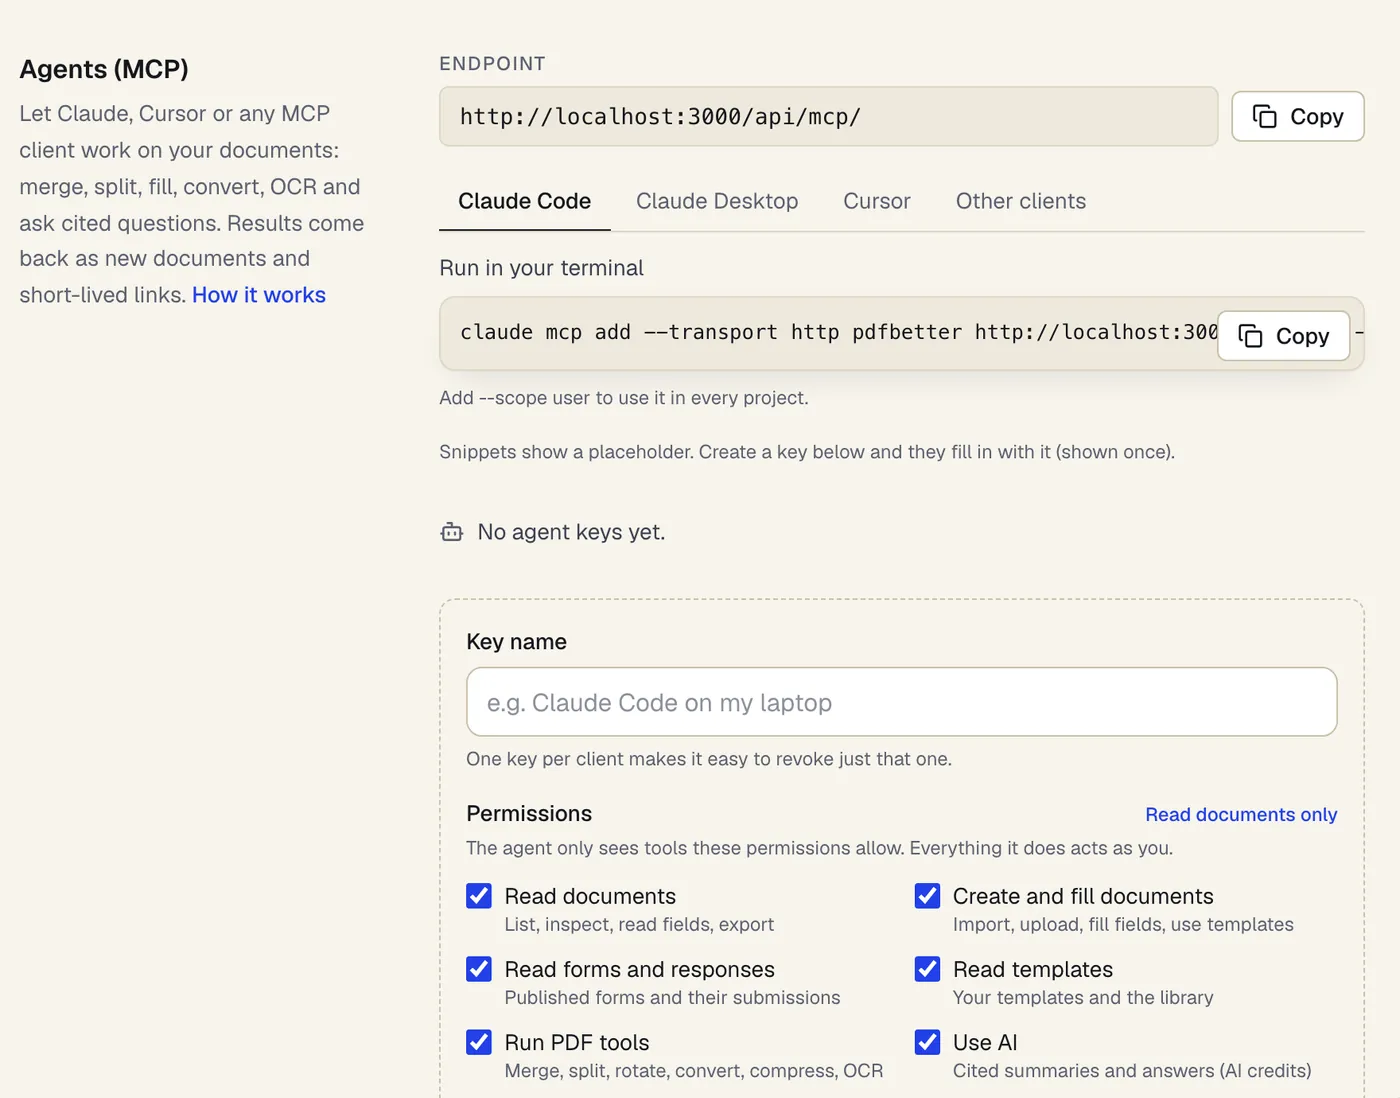Toggle the Use AI checkbox
This screenshot has height=1098, width=1400.
(927, 1042)
